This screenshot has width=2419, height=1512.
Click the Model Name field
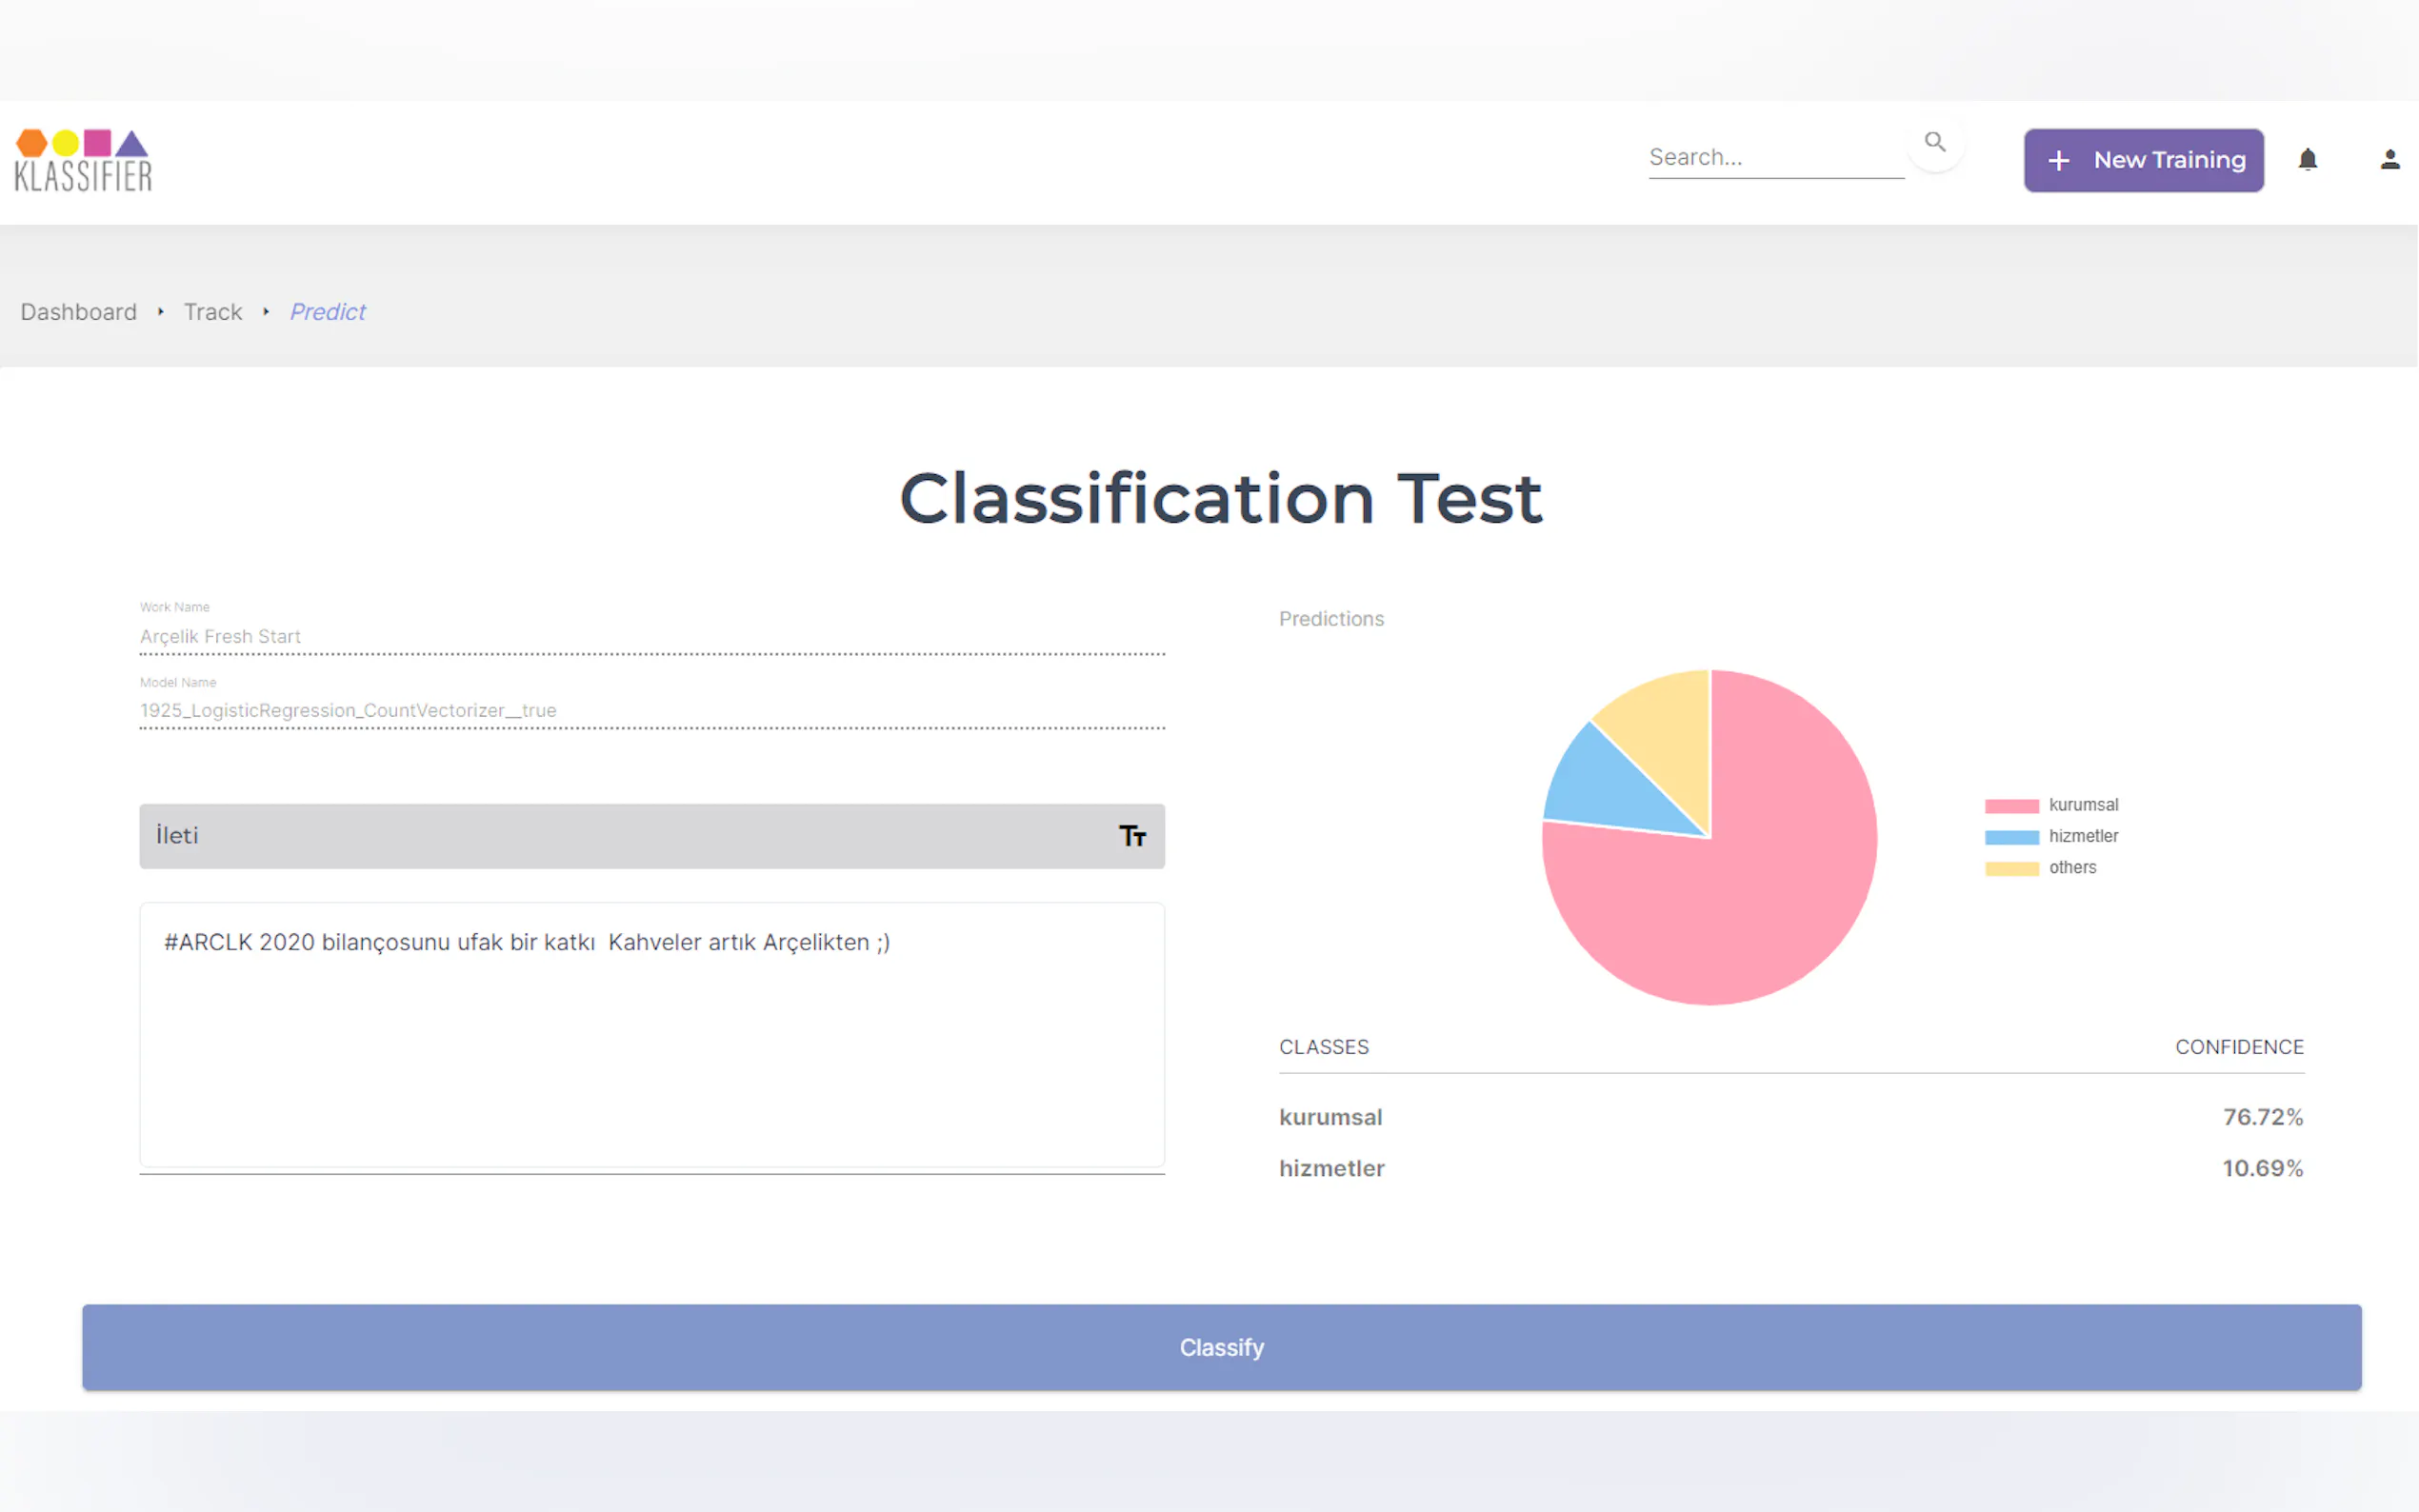point(651,710)
